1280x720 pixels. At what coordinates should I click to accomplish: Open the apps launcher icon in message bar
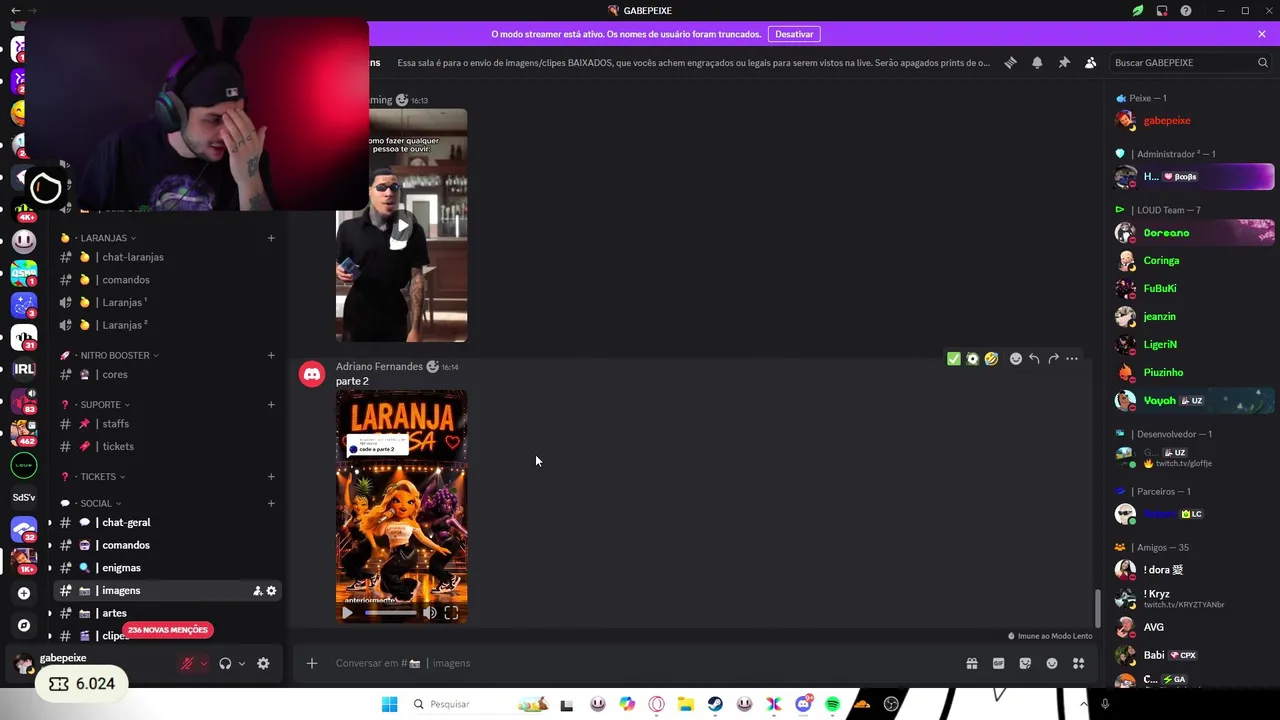pyautogui.click(x=1078, y=663)
